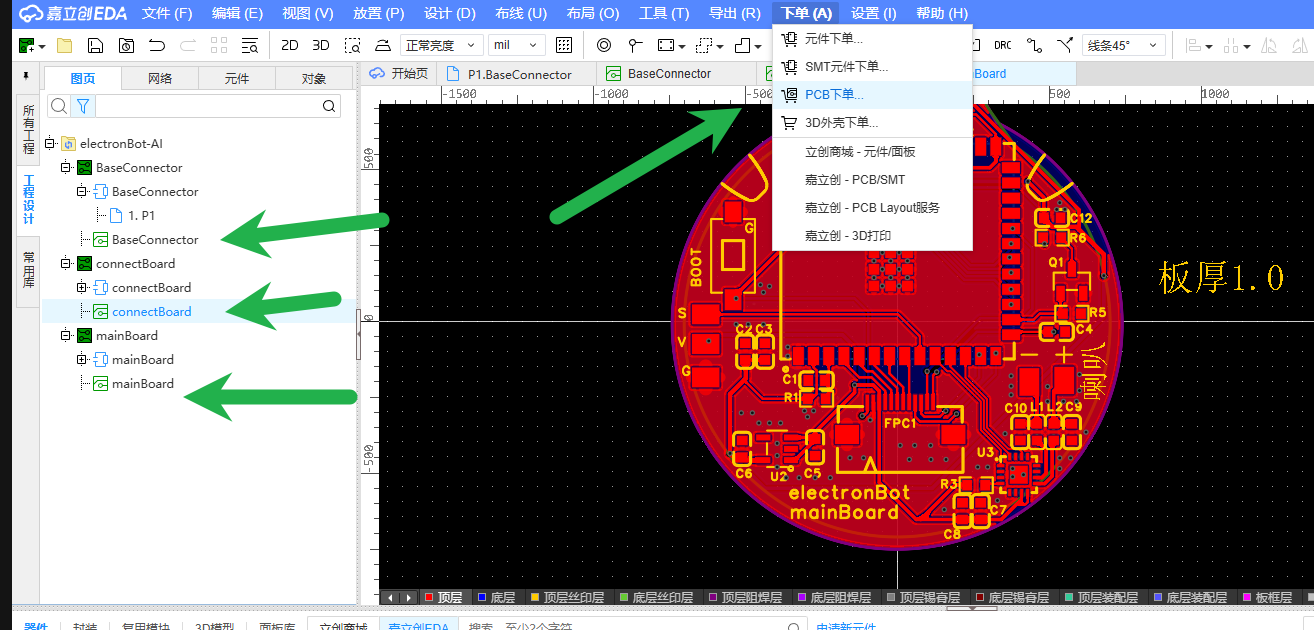Select the routing track tool icon
The image size is (1314, 630).
click(1066, 45)
